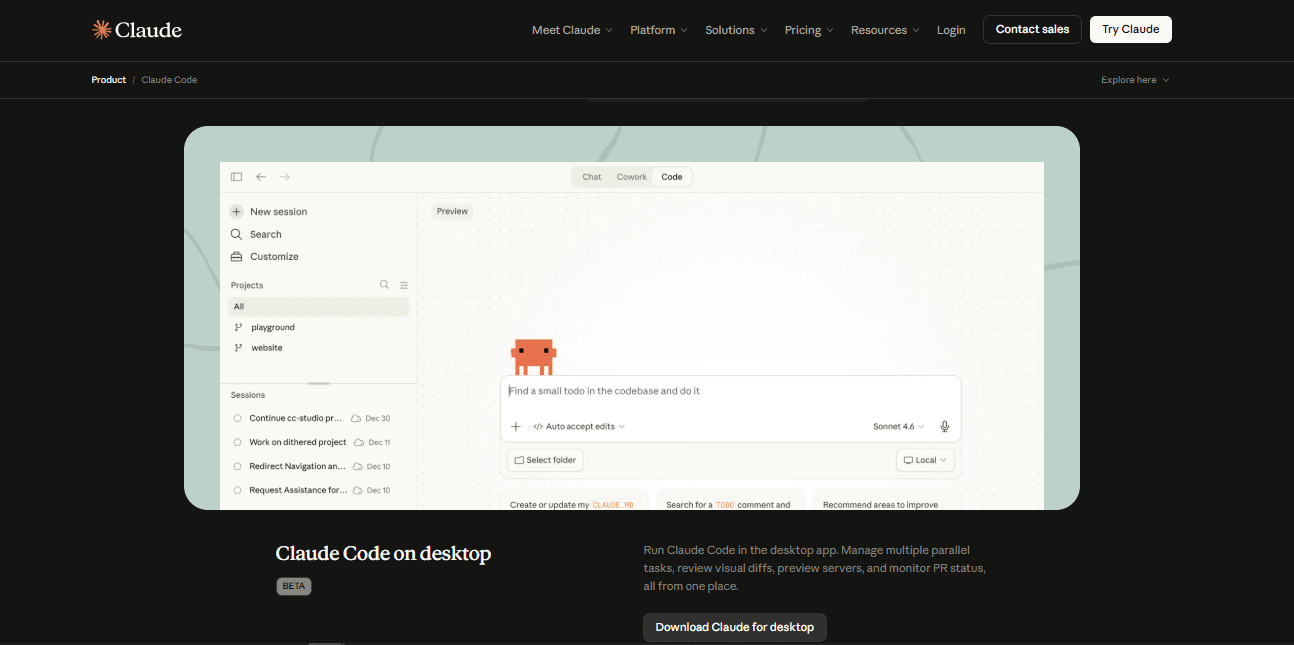Open the Sonnet 4.6 model dropdown
Viewport: 1294px width, 645px height.
coord(898,427)
